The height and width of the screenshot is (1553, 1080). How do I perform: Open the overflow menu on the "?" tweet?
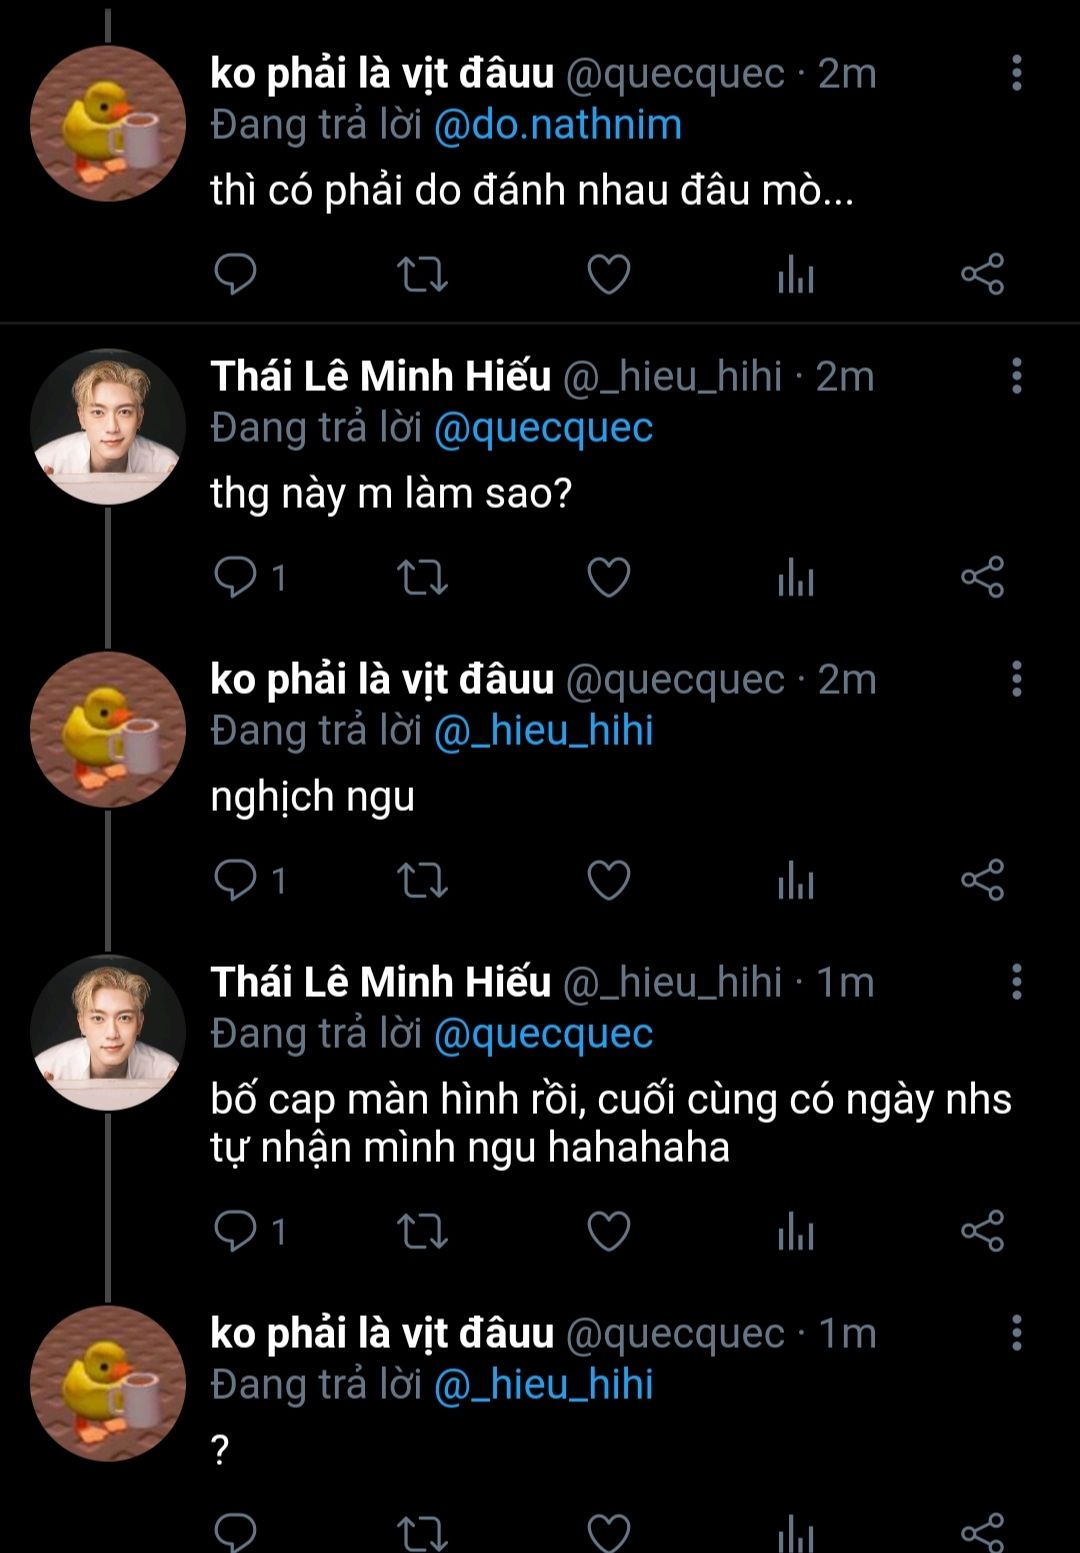(1016, 1333)
